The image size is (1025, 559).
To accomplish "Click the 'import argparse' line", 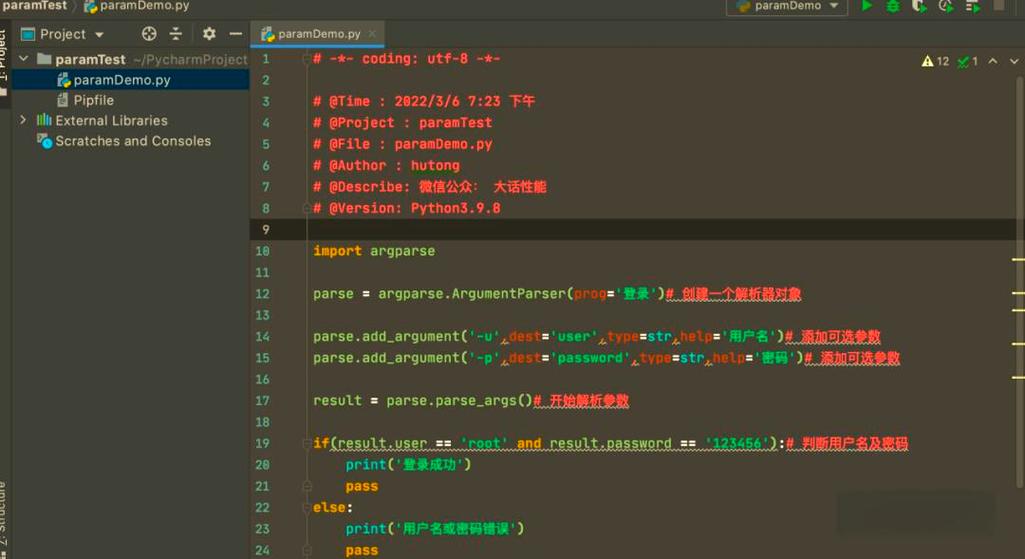I will click(x=374, y=251).
